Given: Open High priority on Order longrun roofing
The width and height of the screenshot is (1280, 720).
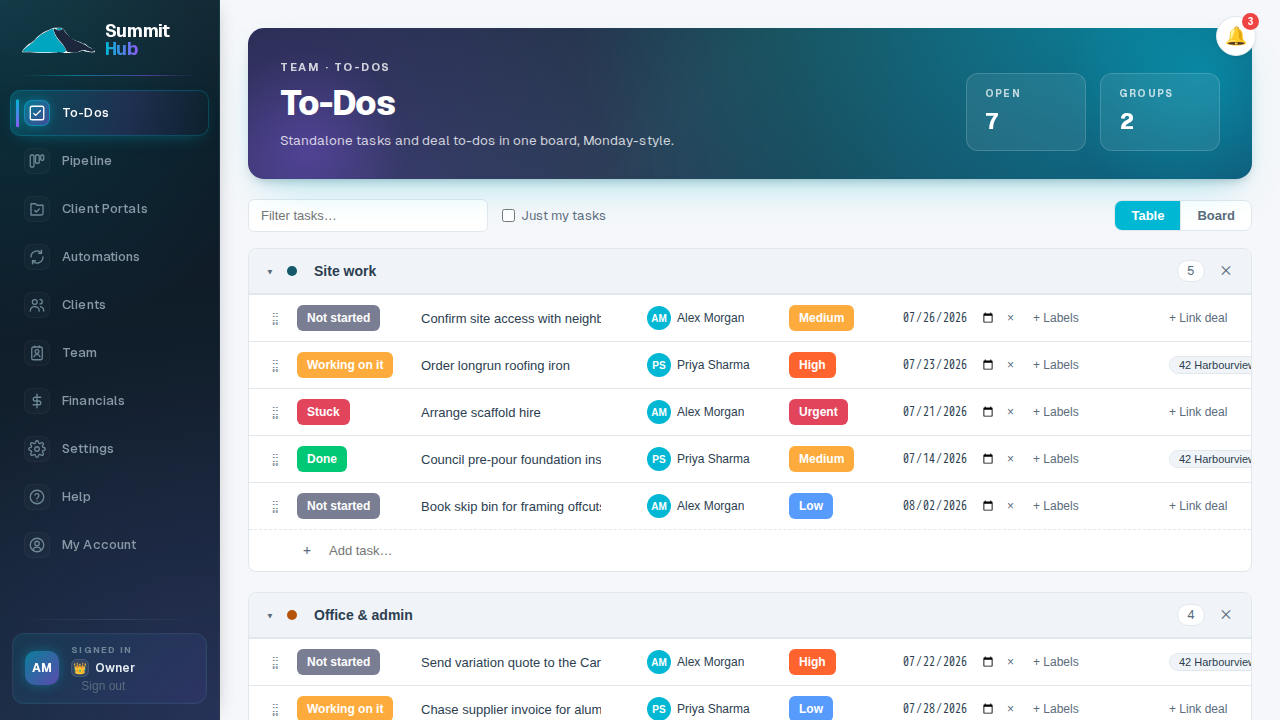Looking at the screenshot, I should (x=812, y=365).
